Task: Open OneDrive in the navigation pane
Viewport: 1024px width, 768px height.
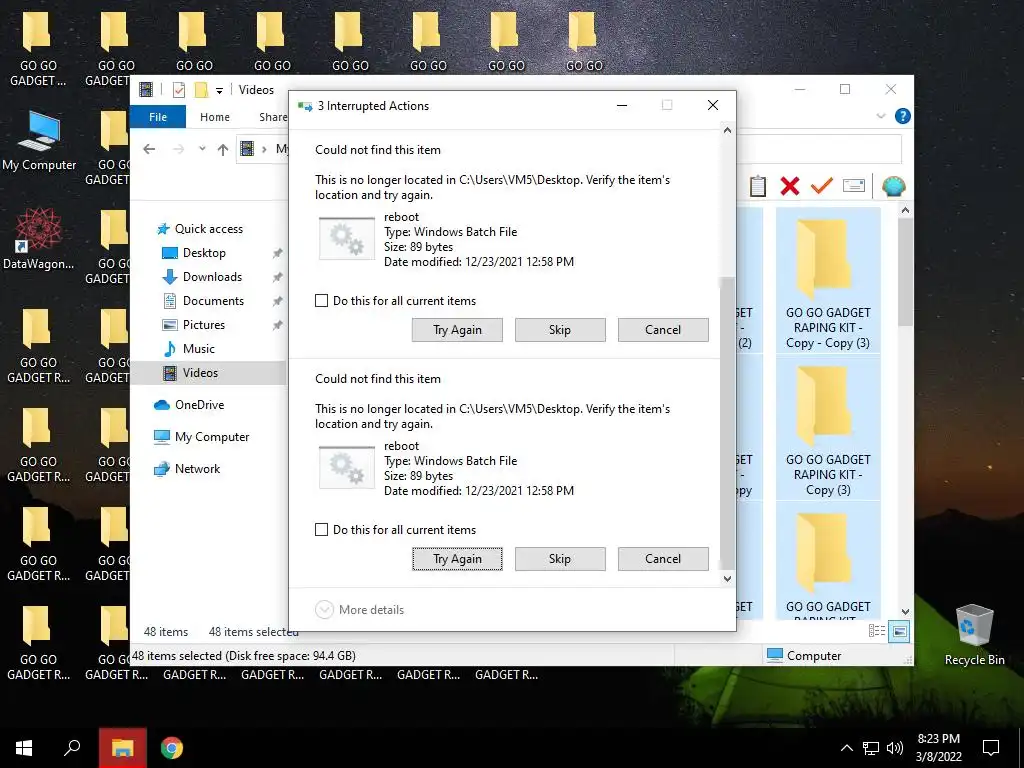Action: [x=189, y=405]
